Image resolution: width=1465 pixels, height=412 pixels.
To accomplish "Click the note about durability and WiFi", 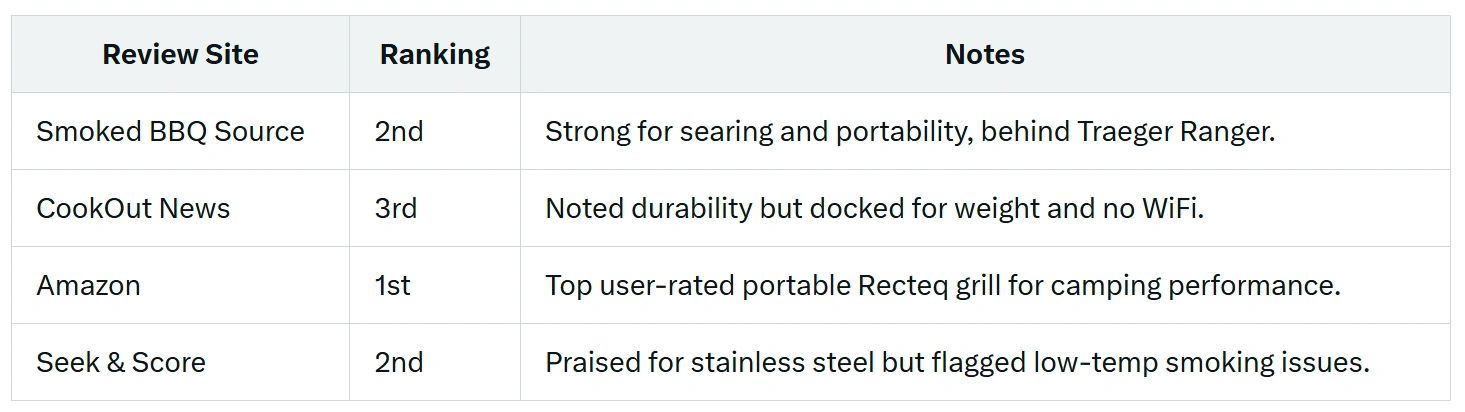I will click(874, 209).
